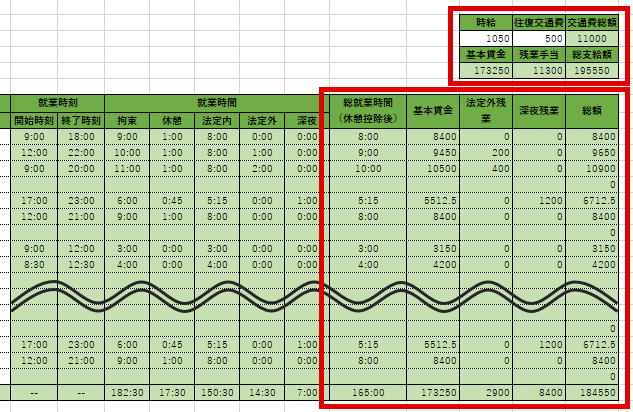Click the 拘束 column header
This screenshot has height=412, width=633.
127,120
